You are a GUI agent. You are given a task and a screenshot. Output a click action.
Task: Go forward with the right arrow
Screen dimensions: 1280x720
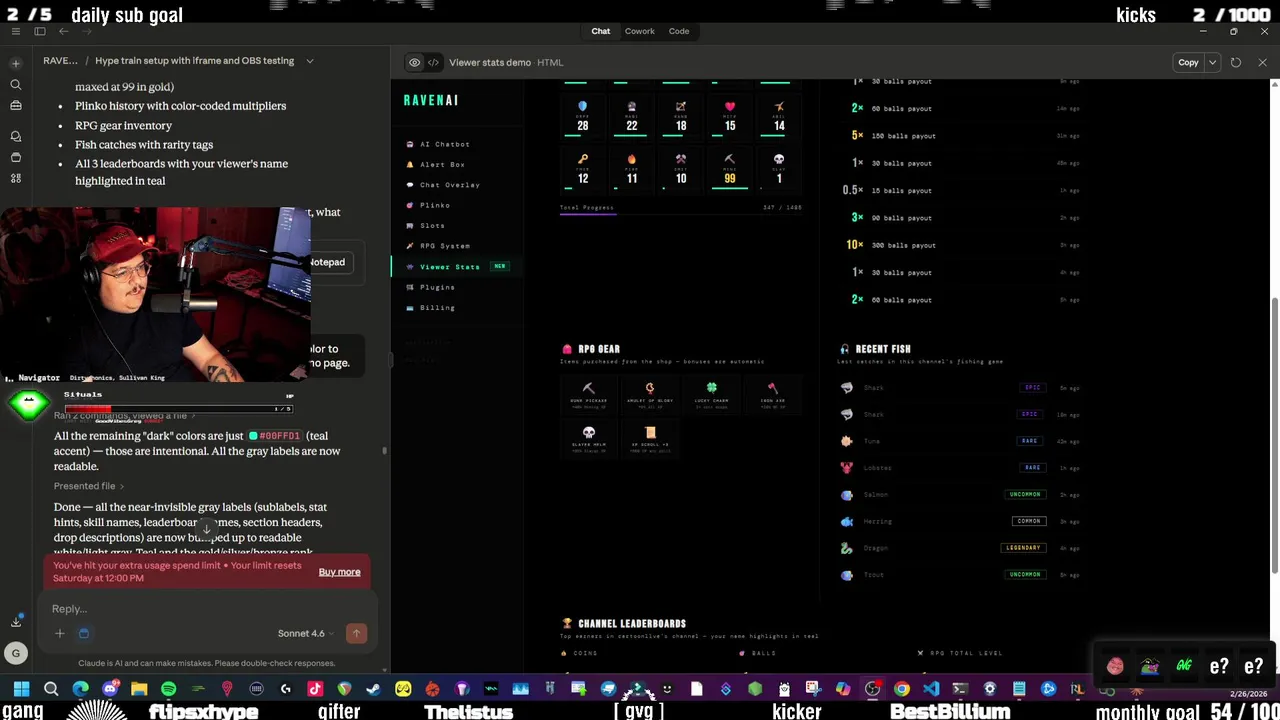[x=85, y=31]
